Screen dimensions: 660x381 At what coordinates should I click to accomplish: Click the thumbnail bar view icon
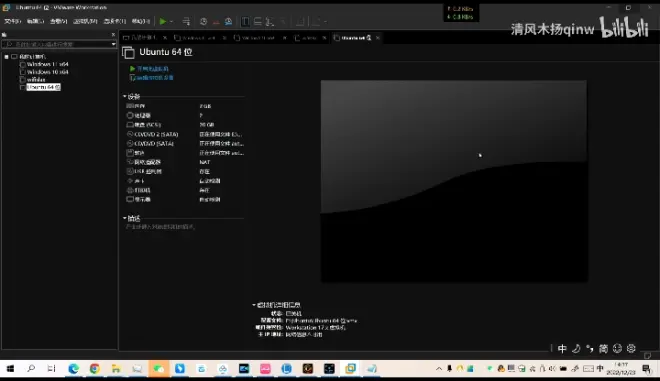258,21
